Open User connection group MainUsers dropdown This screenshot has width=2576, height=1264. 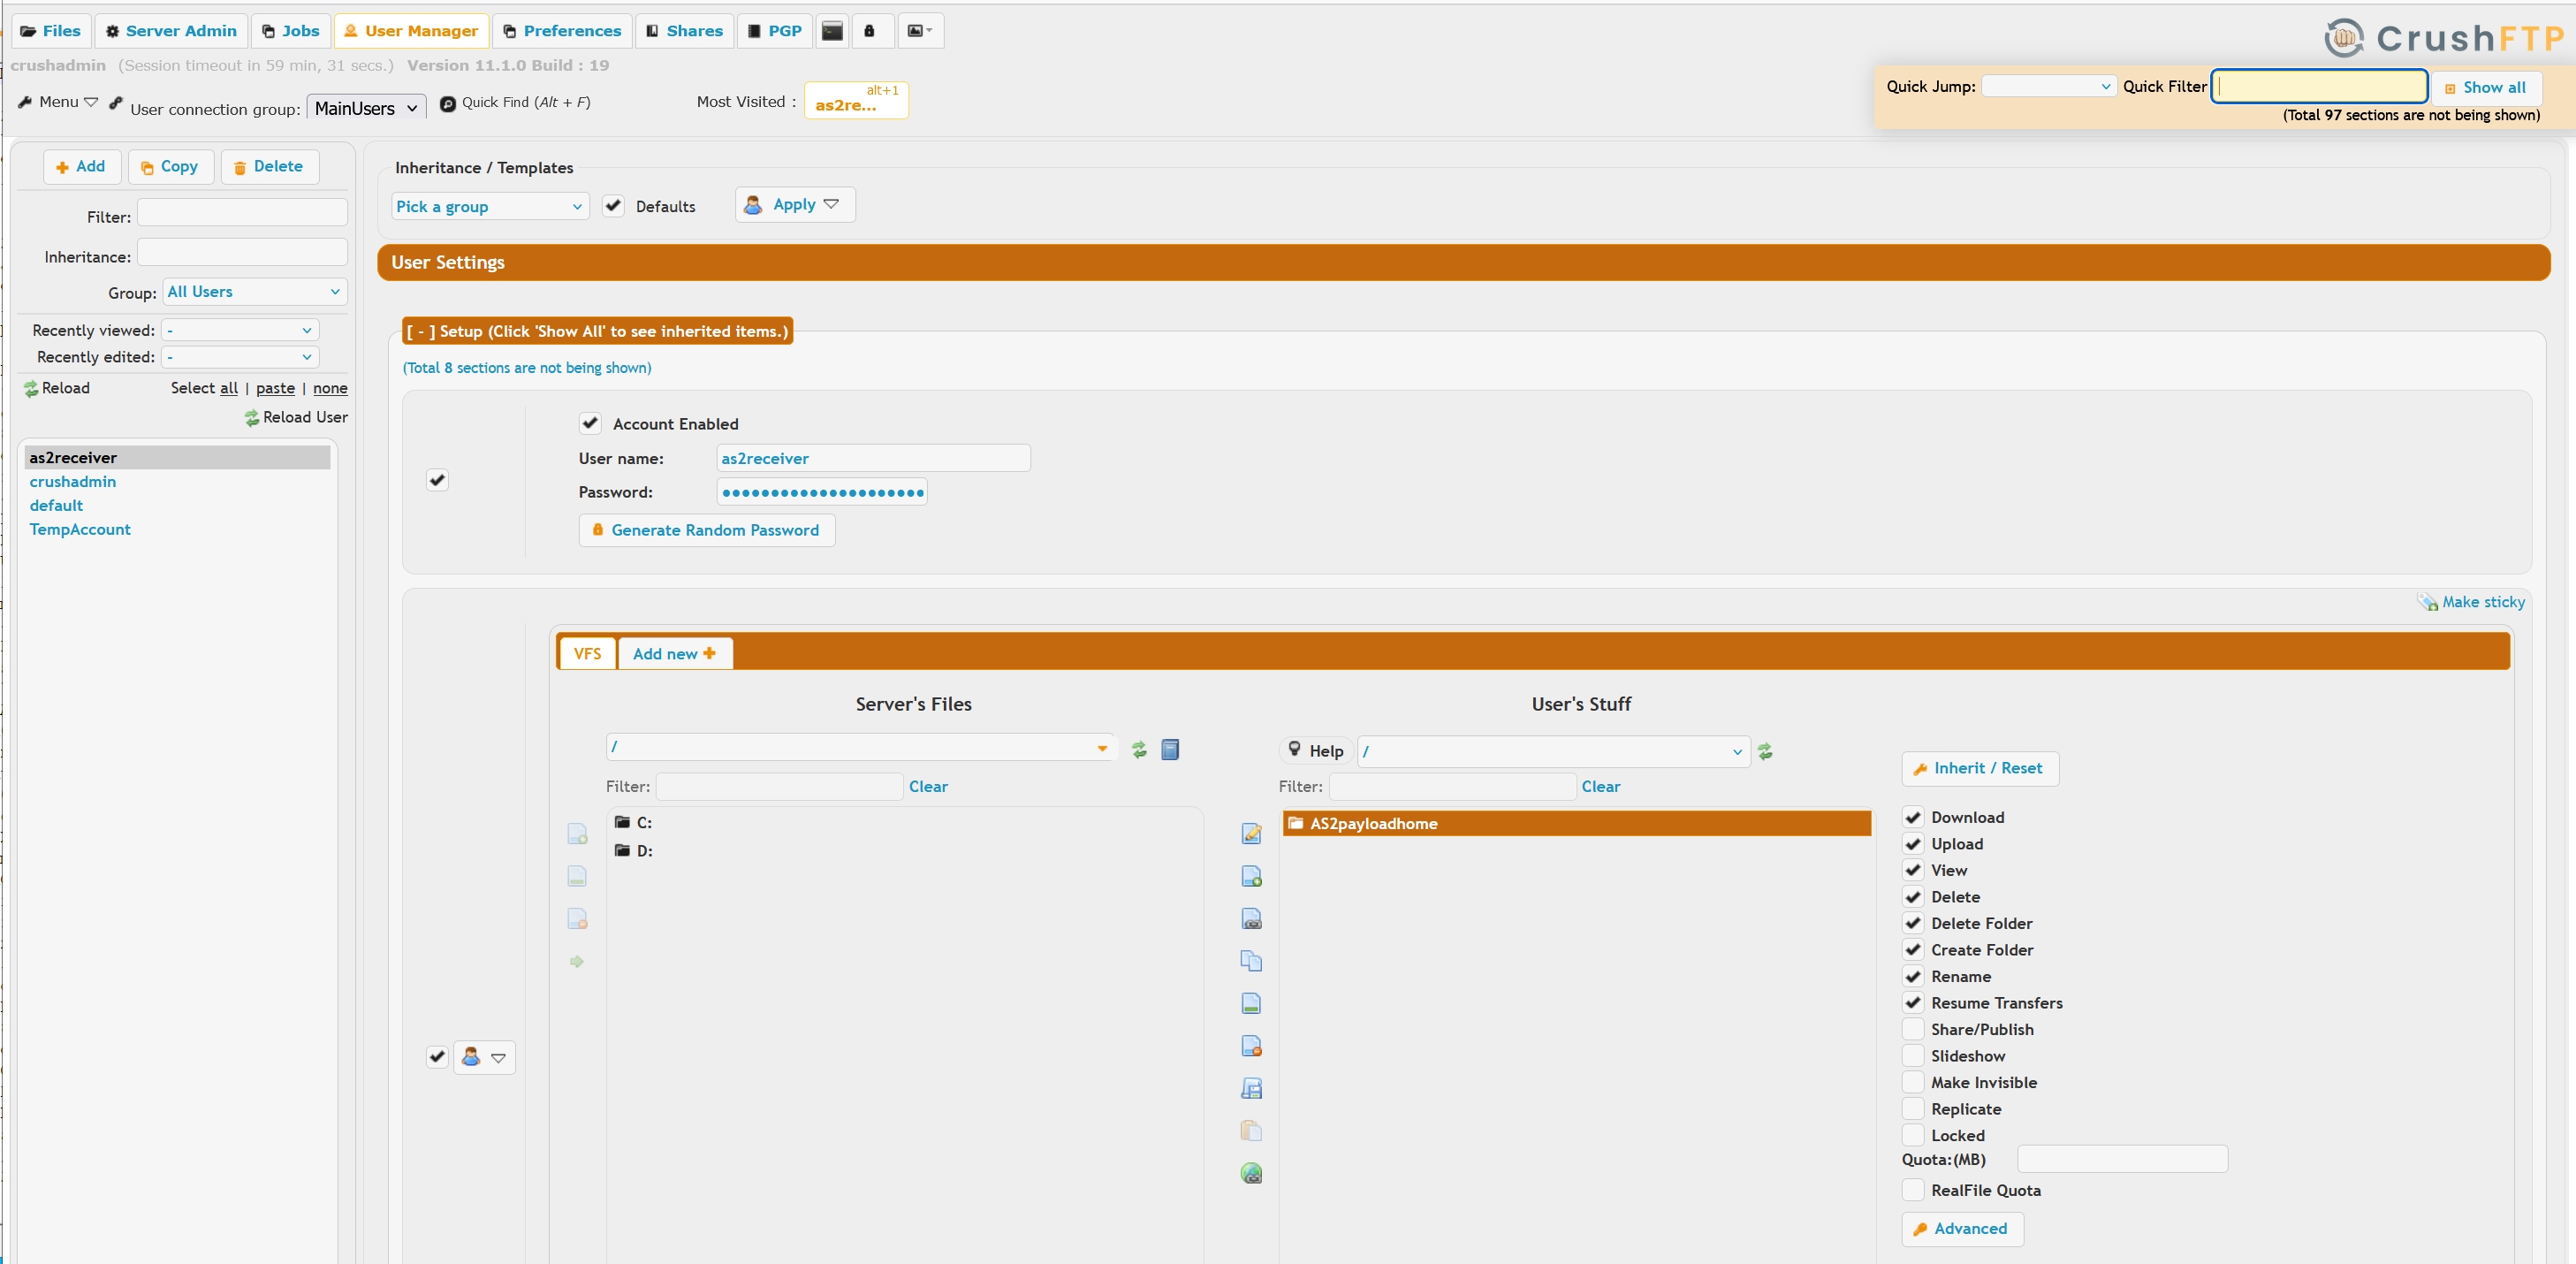point(366,108)
